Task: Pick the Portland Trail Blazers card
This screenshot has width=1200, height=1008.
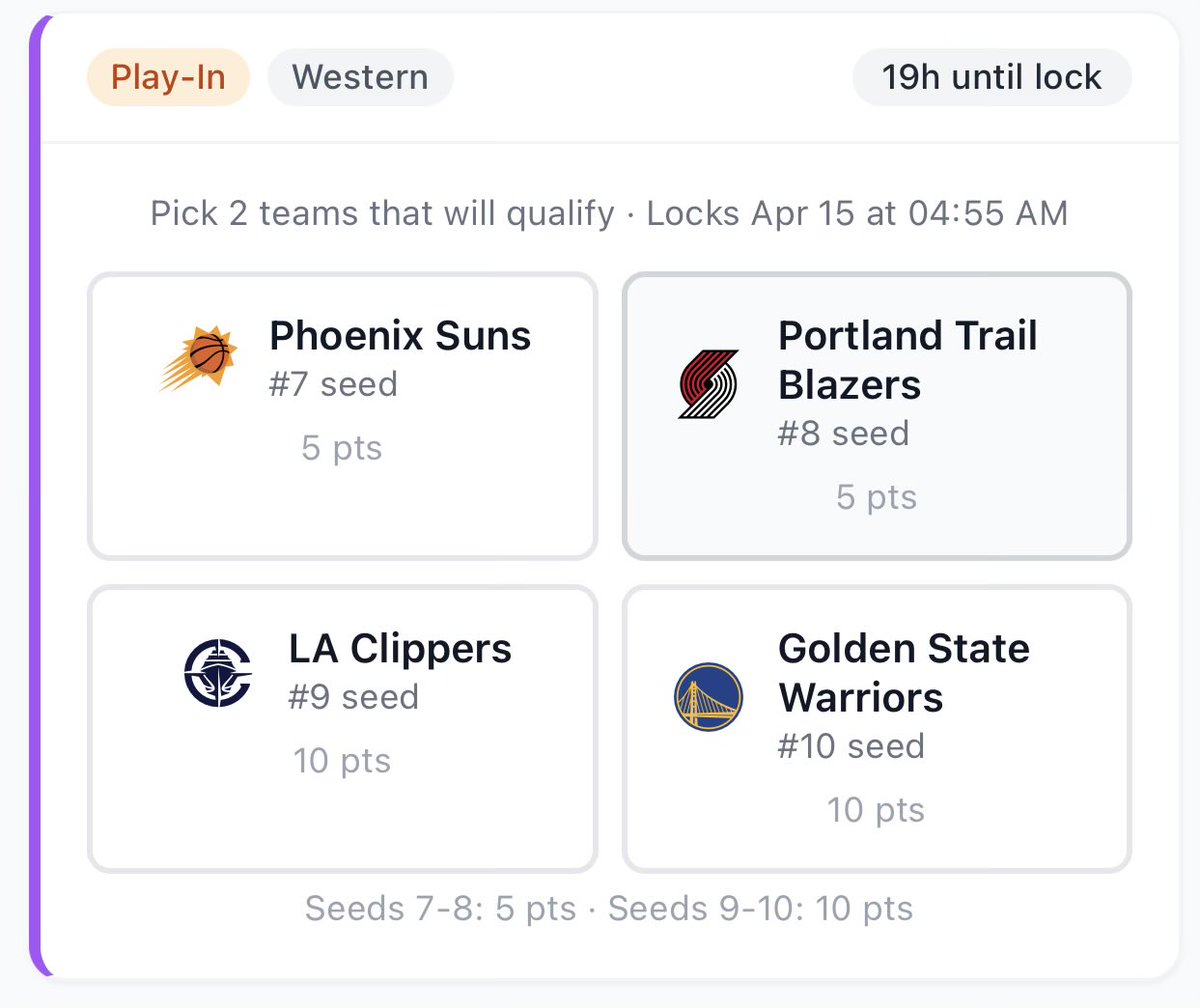Action: [877, 416]
